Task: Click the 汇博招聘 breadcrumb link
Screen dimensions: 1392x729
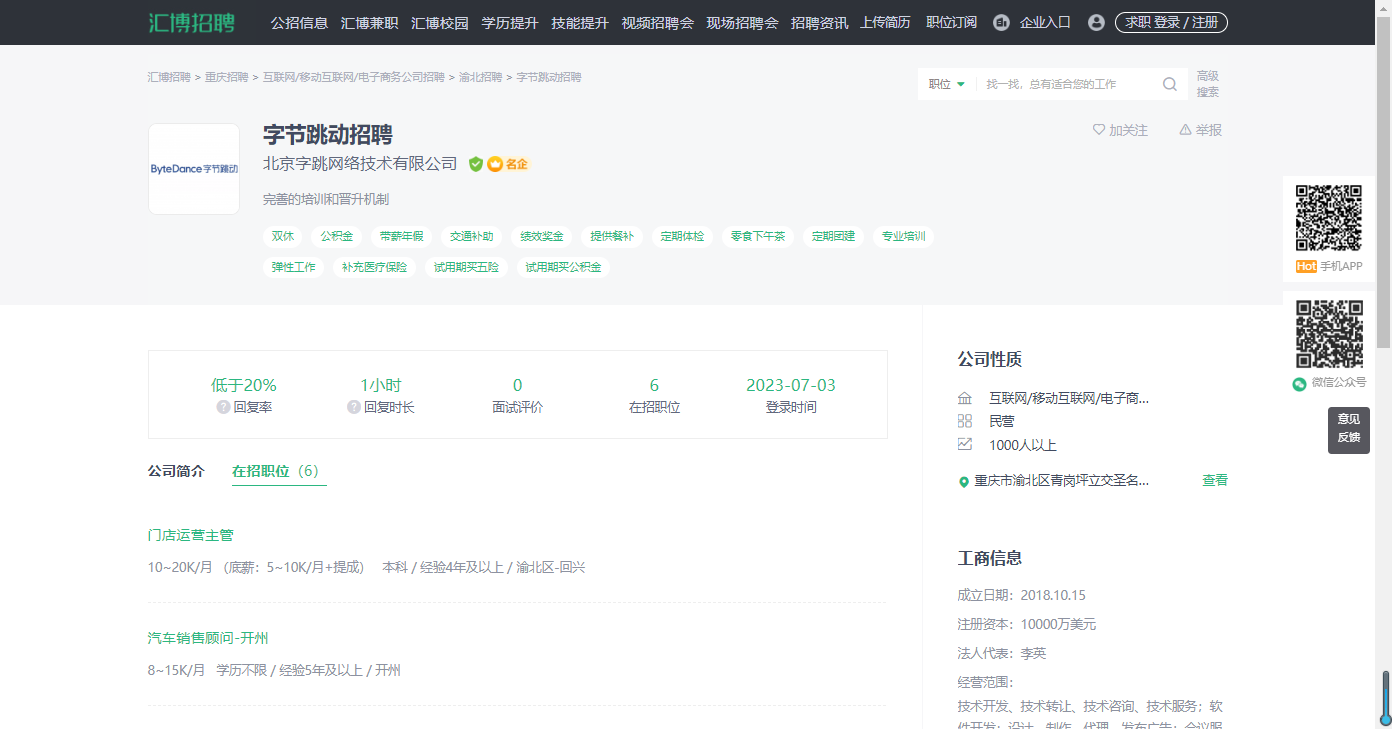Action: [169, 77]
